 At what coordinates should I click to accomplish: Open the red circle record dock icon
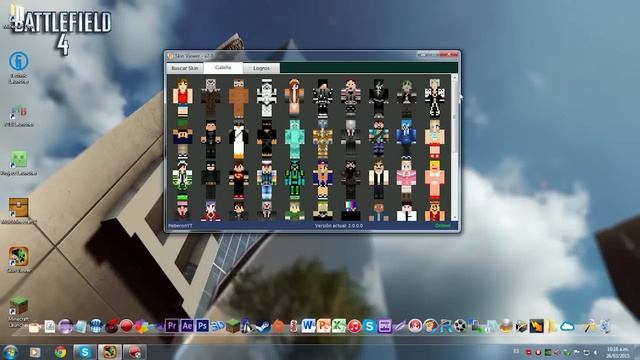126,327
